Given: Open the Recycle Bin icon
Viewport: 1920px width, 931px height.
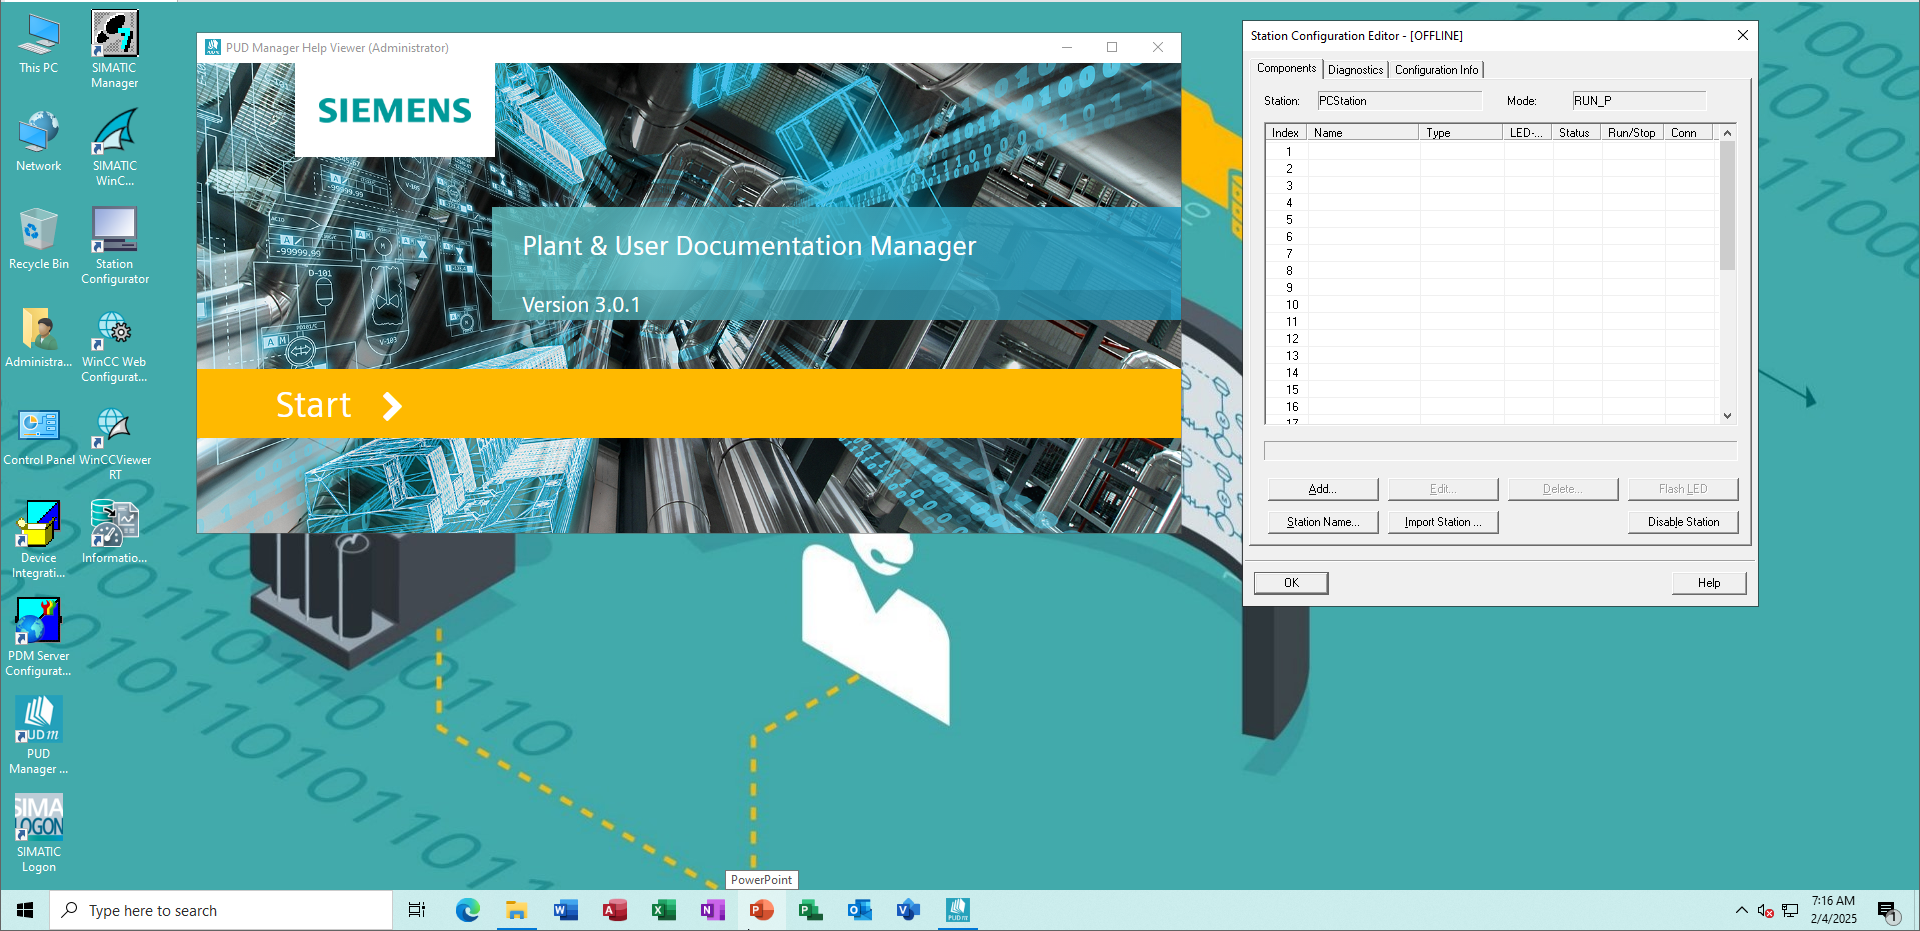Looking at the screenshot, I should [39, 239].
